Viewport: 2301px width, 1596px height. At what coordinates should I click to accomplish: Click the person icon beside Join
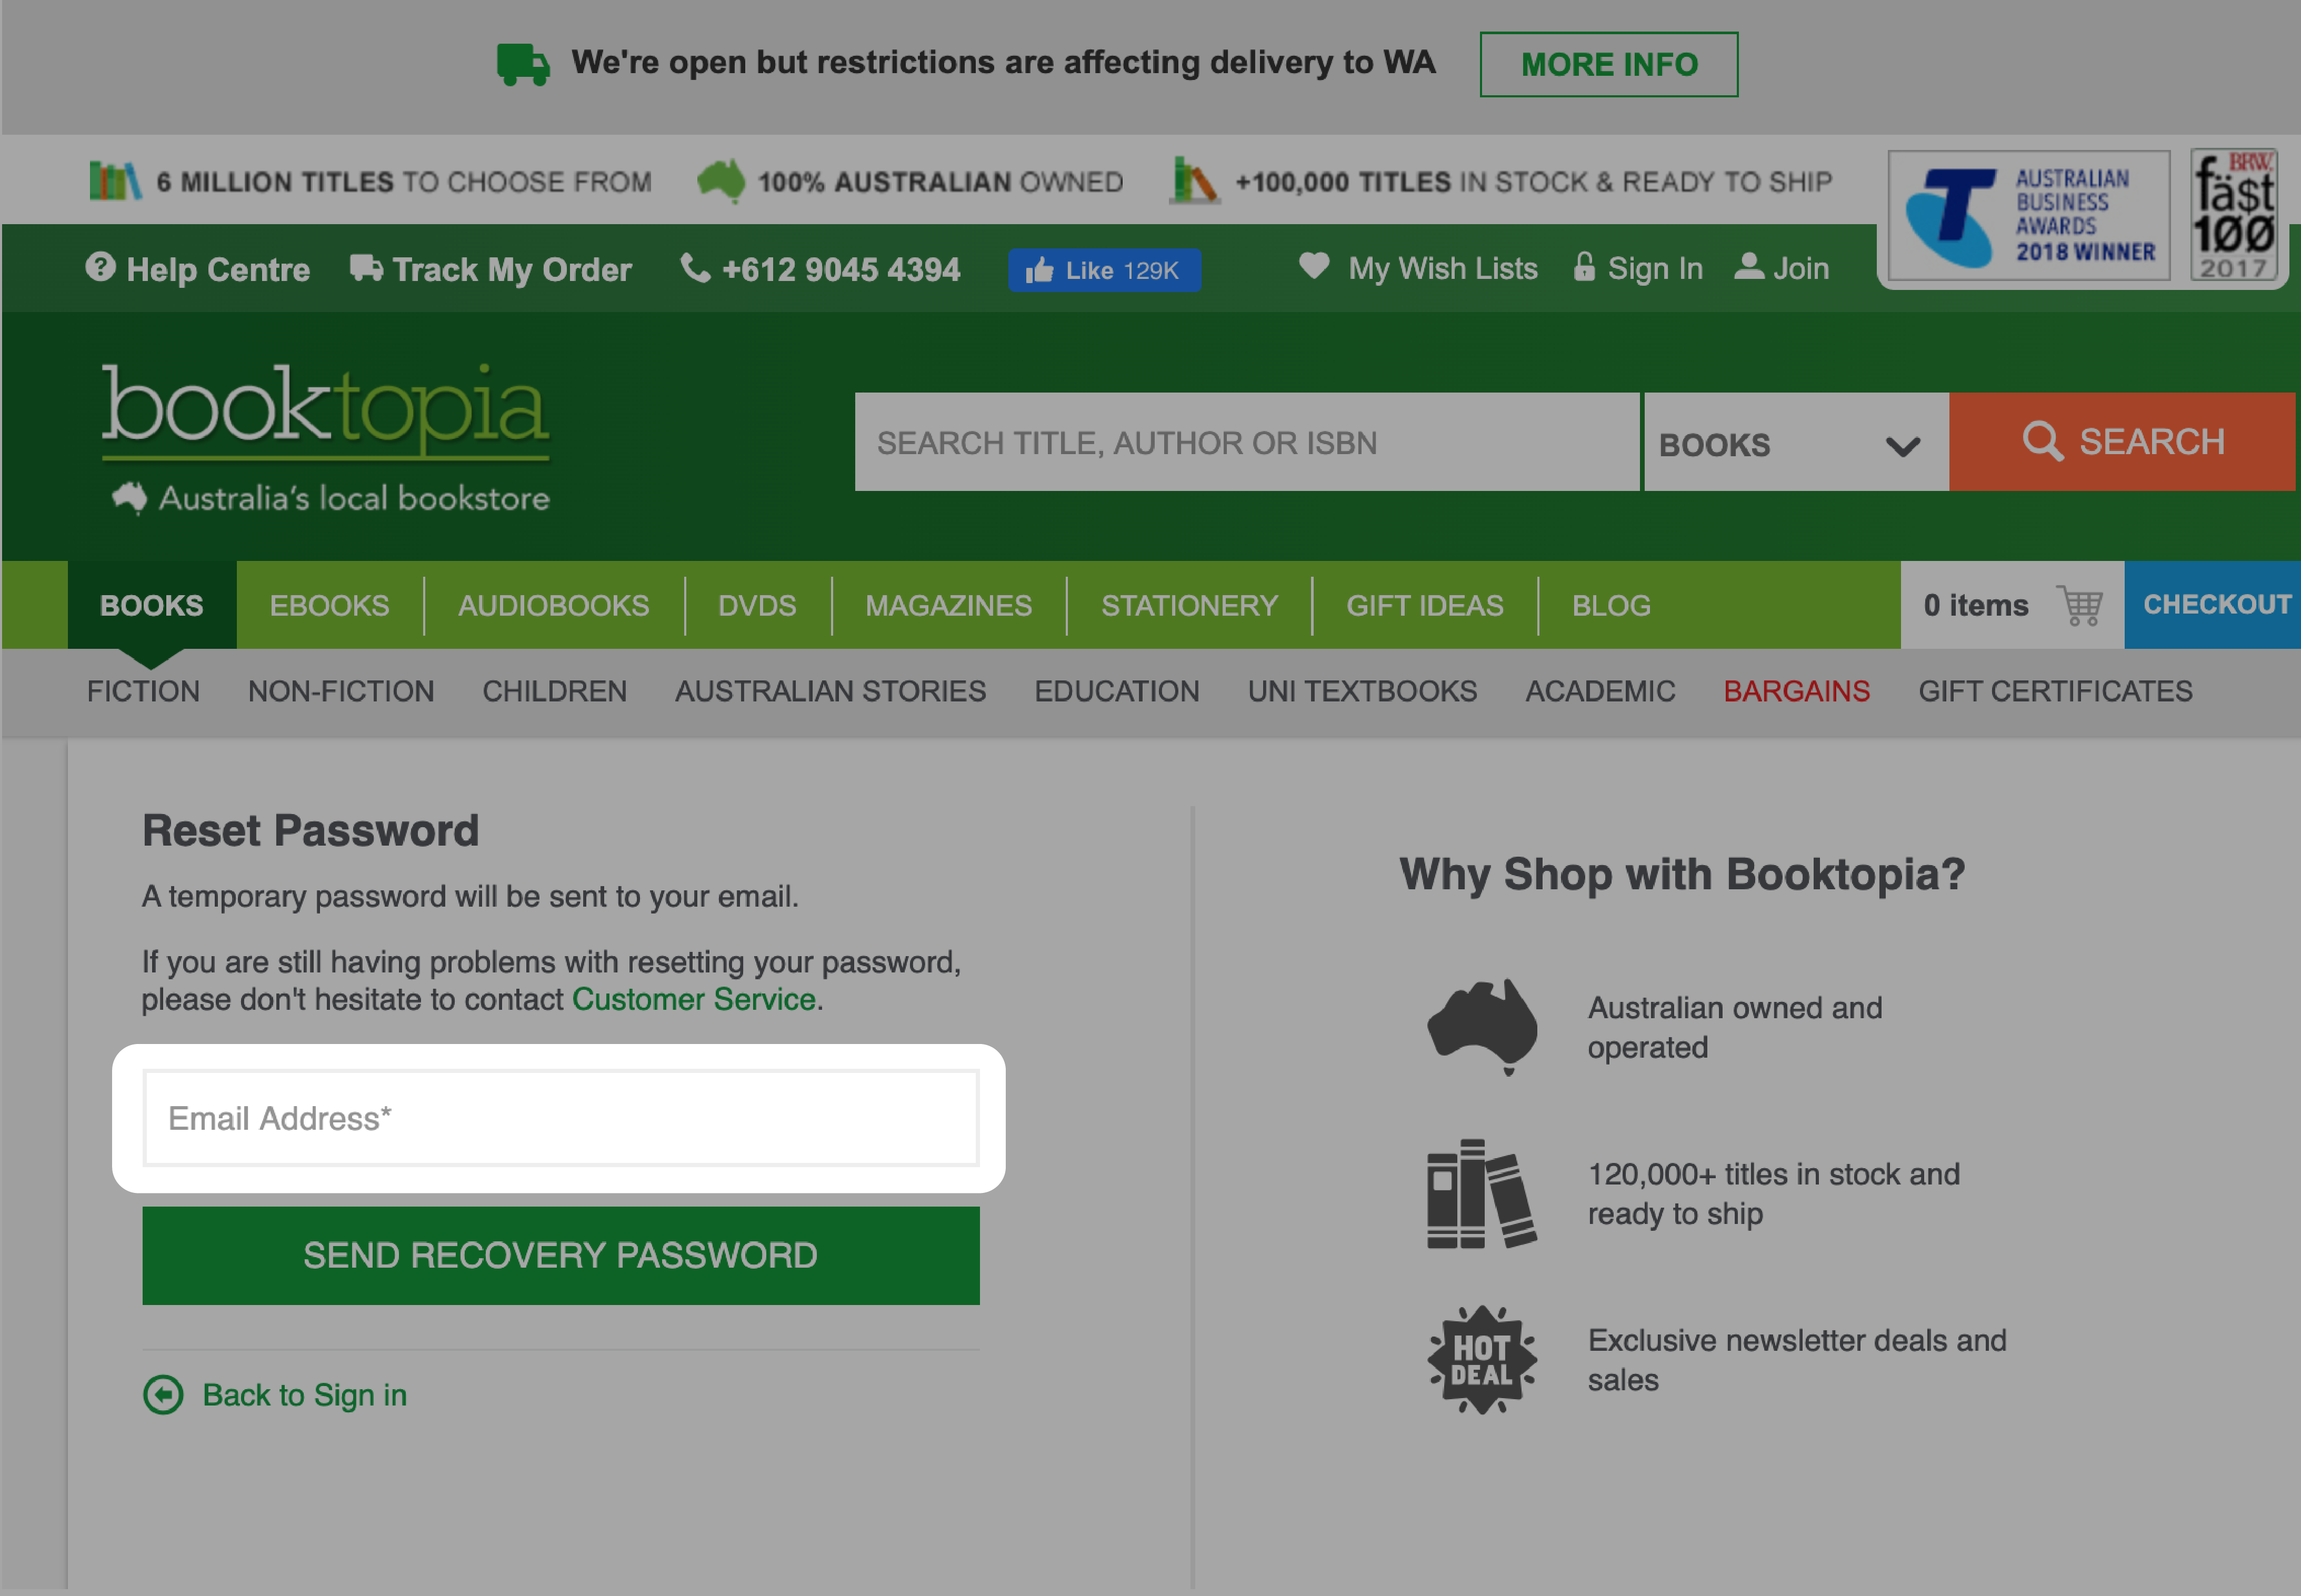(x=1749, y=266)
